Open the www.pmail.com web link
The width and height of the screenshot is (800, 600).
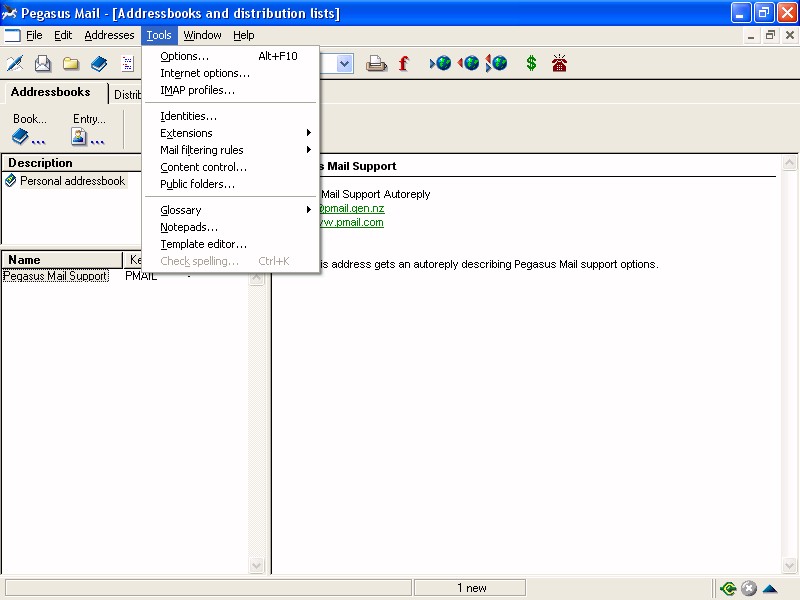pyautogui.click(x=352, y=222)
